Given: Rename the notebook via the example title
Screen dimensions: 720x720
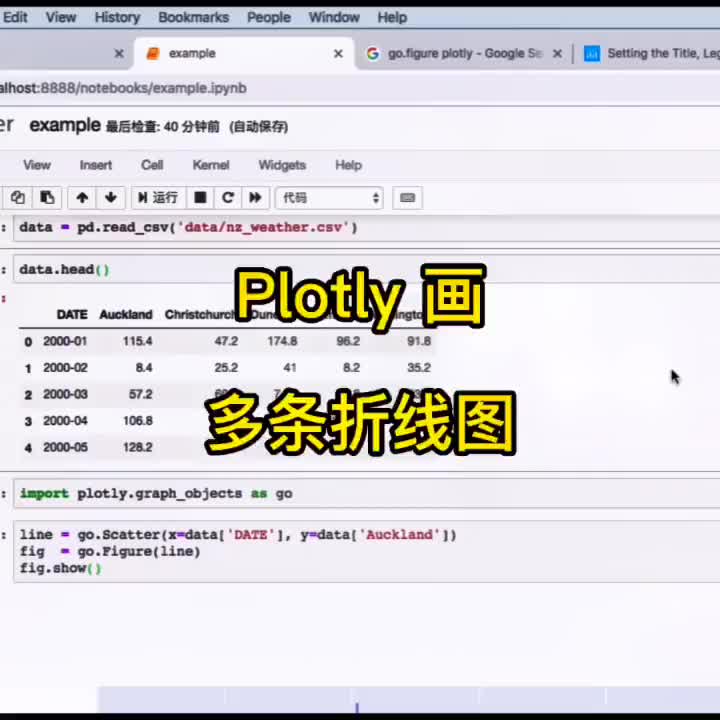Looking at the screenshot, I should point(65,125).
